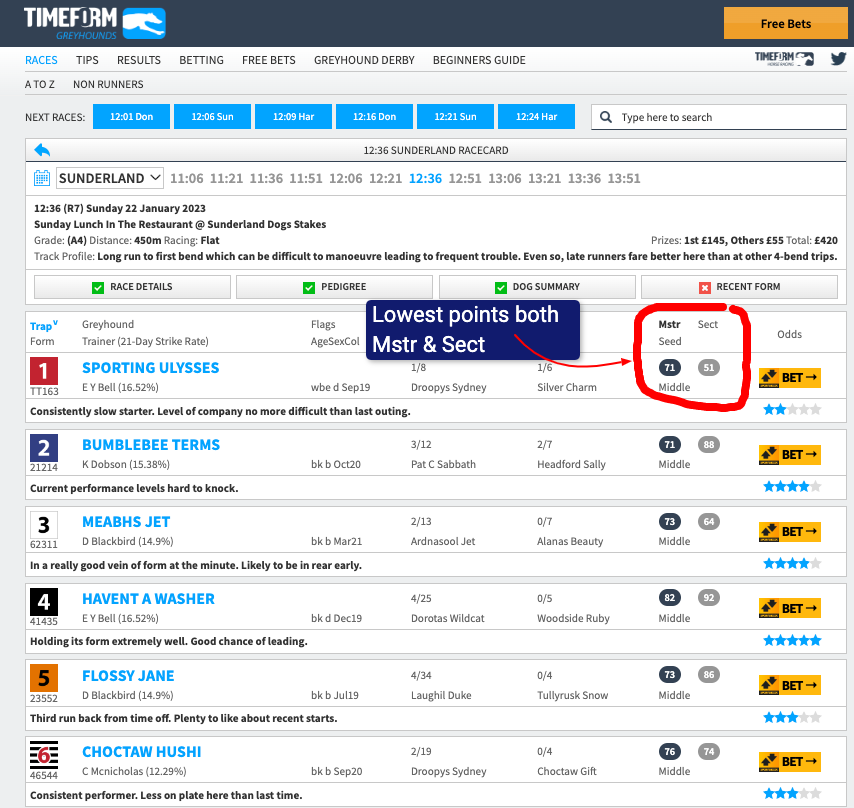Select the 11:06 Sunderland race time

click(x=187, y=179)
